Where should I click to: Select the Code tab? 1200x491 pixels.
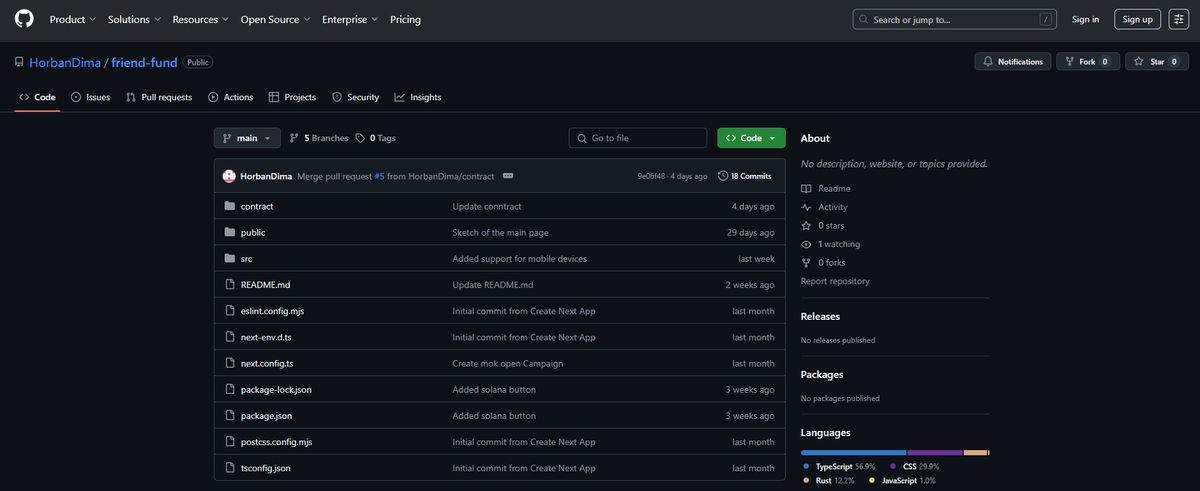point(37,97)
